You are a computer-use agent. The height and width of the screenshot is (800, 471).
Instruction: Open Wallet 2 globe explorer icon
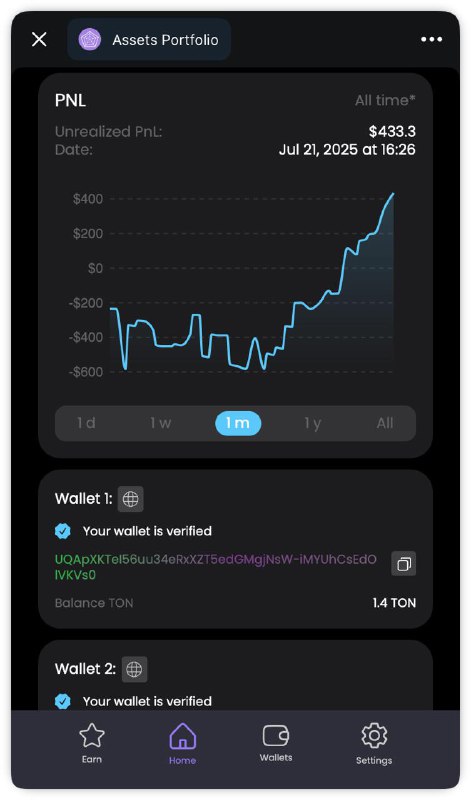point(134,669)
